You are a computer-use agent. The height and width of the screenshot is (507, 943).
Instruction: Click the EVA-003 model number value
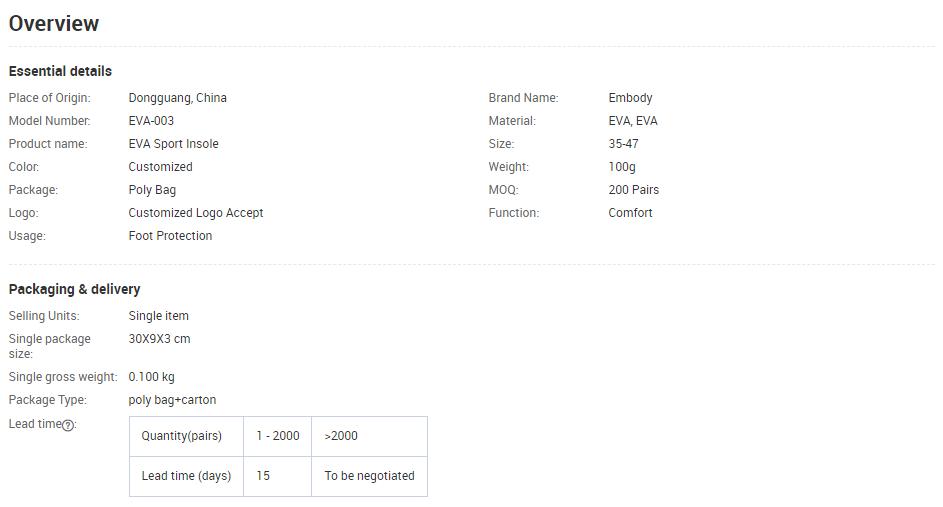point(151,121)
